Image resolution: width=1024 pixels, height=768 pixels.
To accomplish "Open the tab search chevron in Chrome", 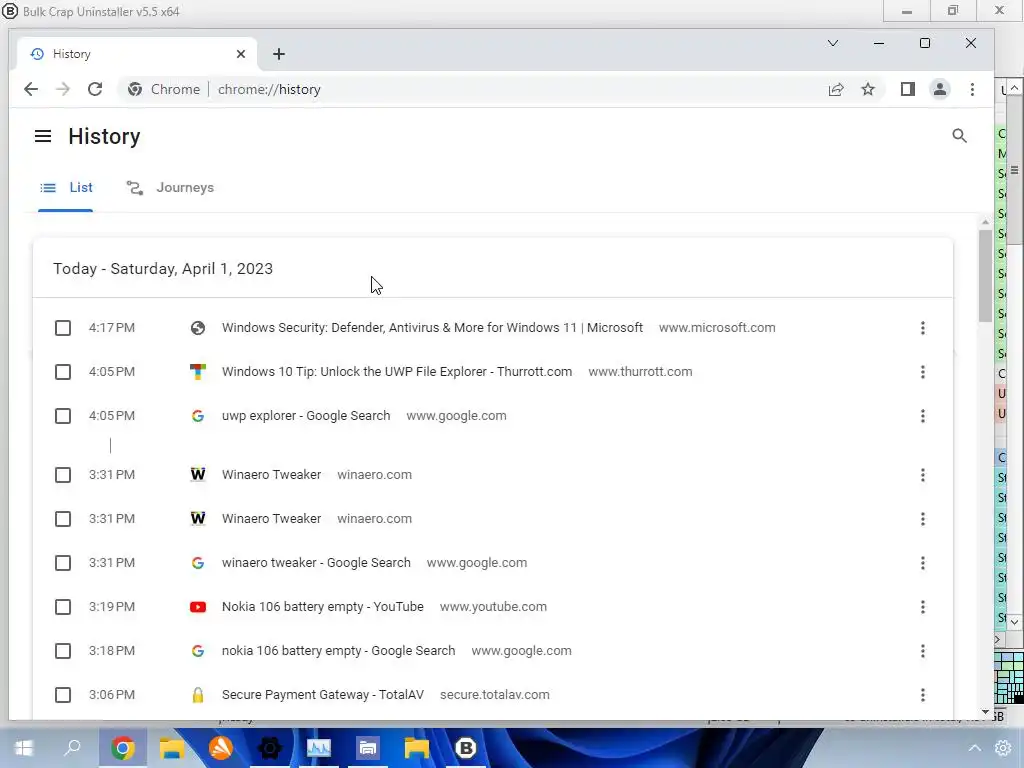I will tap(833, 43).
